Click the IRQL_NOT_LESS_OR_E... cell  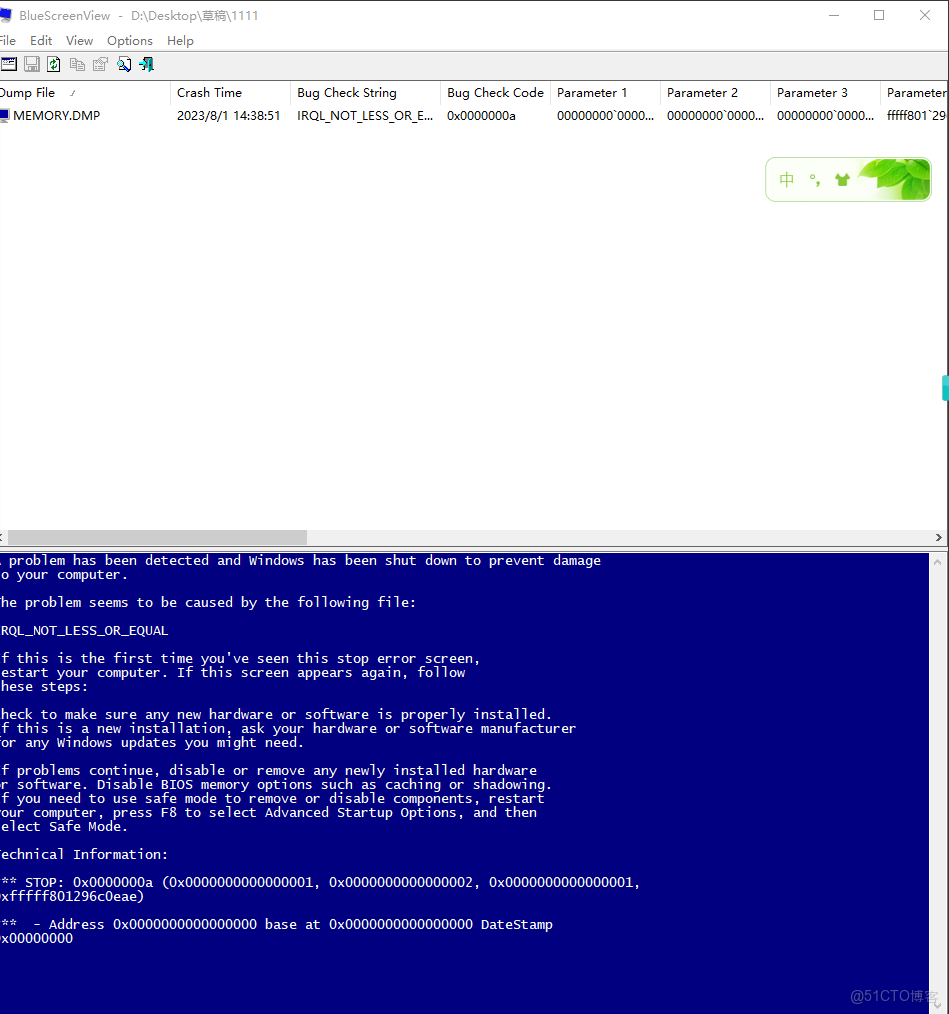[x=365, y=116]
